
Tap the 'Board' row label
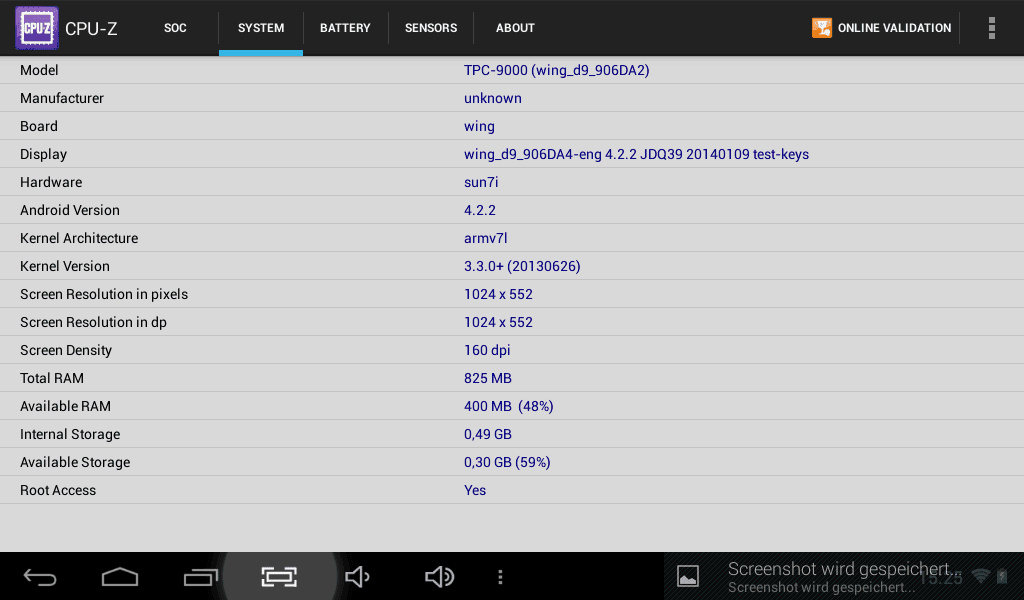tap(39, 126)
